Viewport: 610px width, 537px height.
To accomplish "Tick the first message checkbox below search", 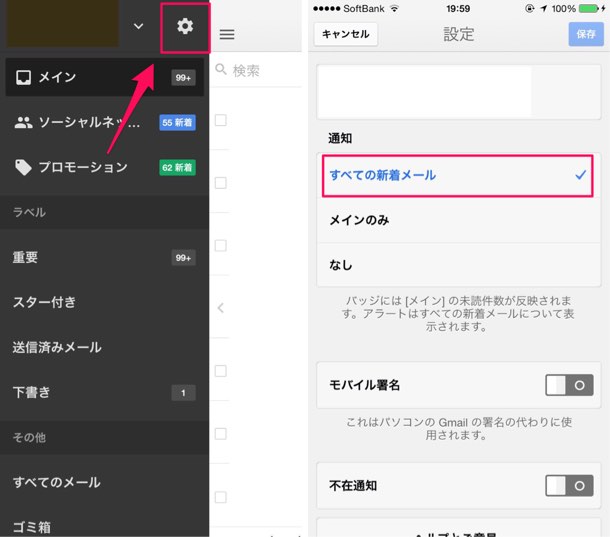I will (x=221, y=120).
